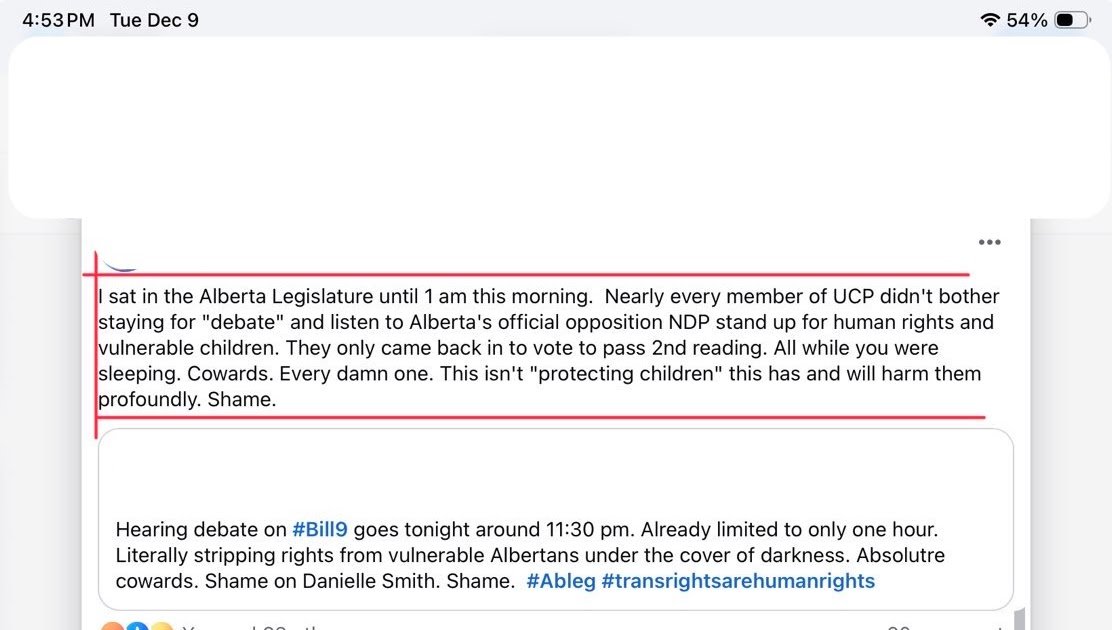
Task: Open the #Bill9 hashtag
Action: click(319, 529)
